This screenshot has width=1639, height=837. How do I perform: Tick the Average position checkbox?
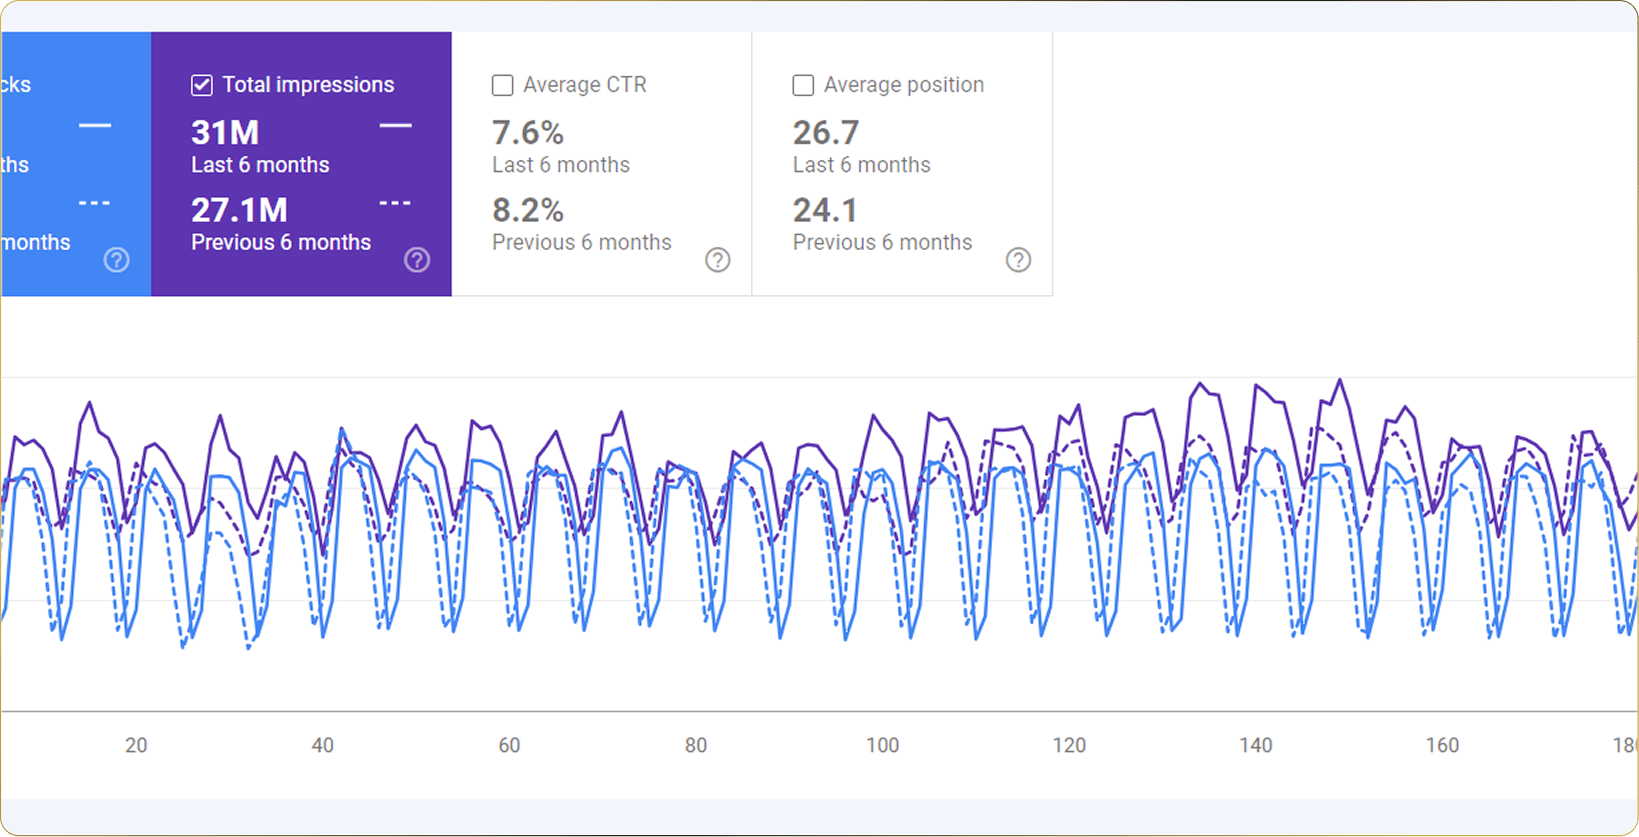[x=803, y=85]
